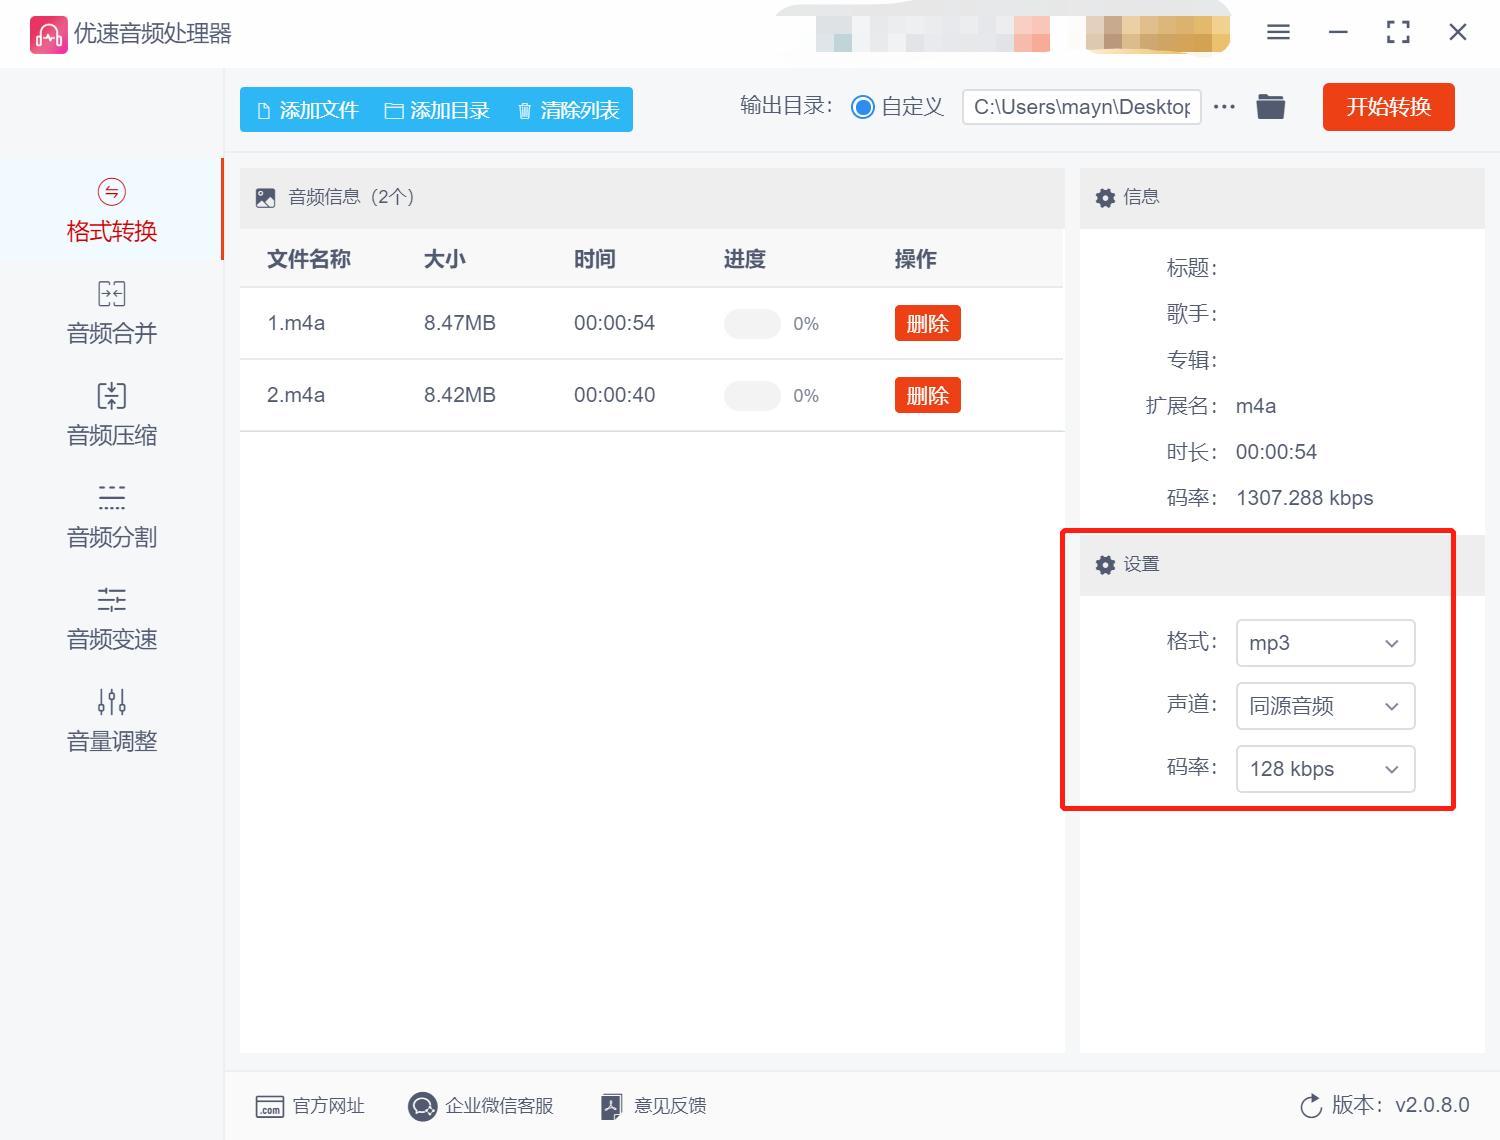1500x1140 pixels.
Task: Open the 音频压缩 feature
Action: coord(110,415)
